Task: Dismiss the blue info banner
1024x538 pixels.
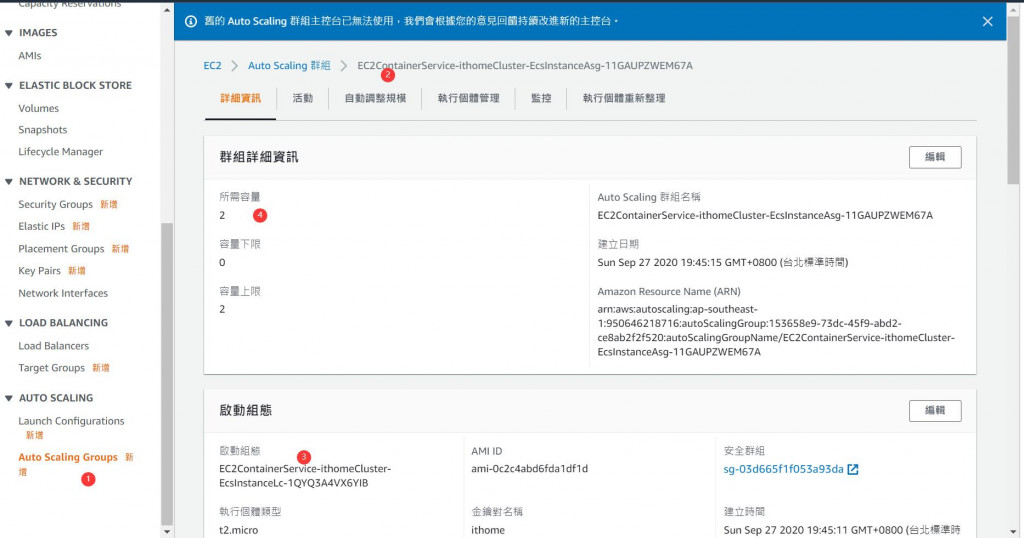Action: point(987,22)
